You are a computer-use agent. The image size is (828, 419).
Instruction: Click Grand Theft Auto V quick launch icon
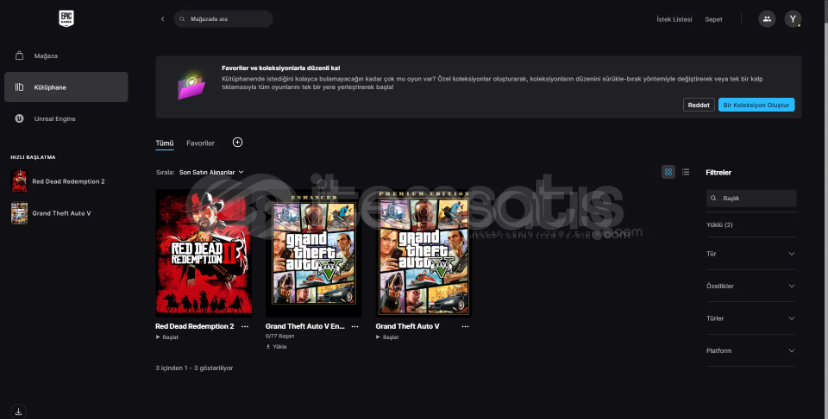click(20, 213)
